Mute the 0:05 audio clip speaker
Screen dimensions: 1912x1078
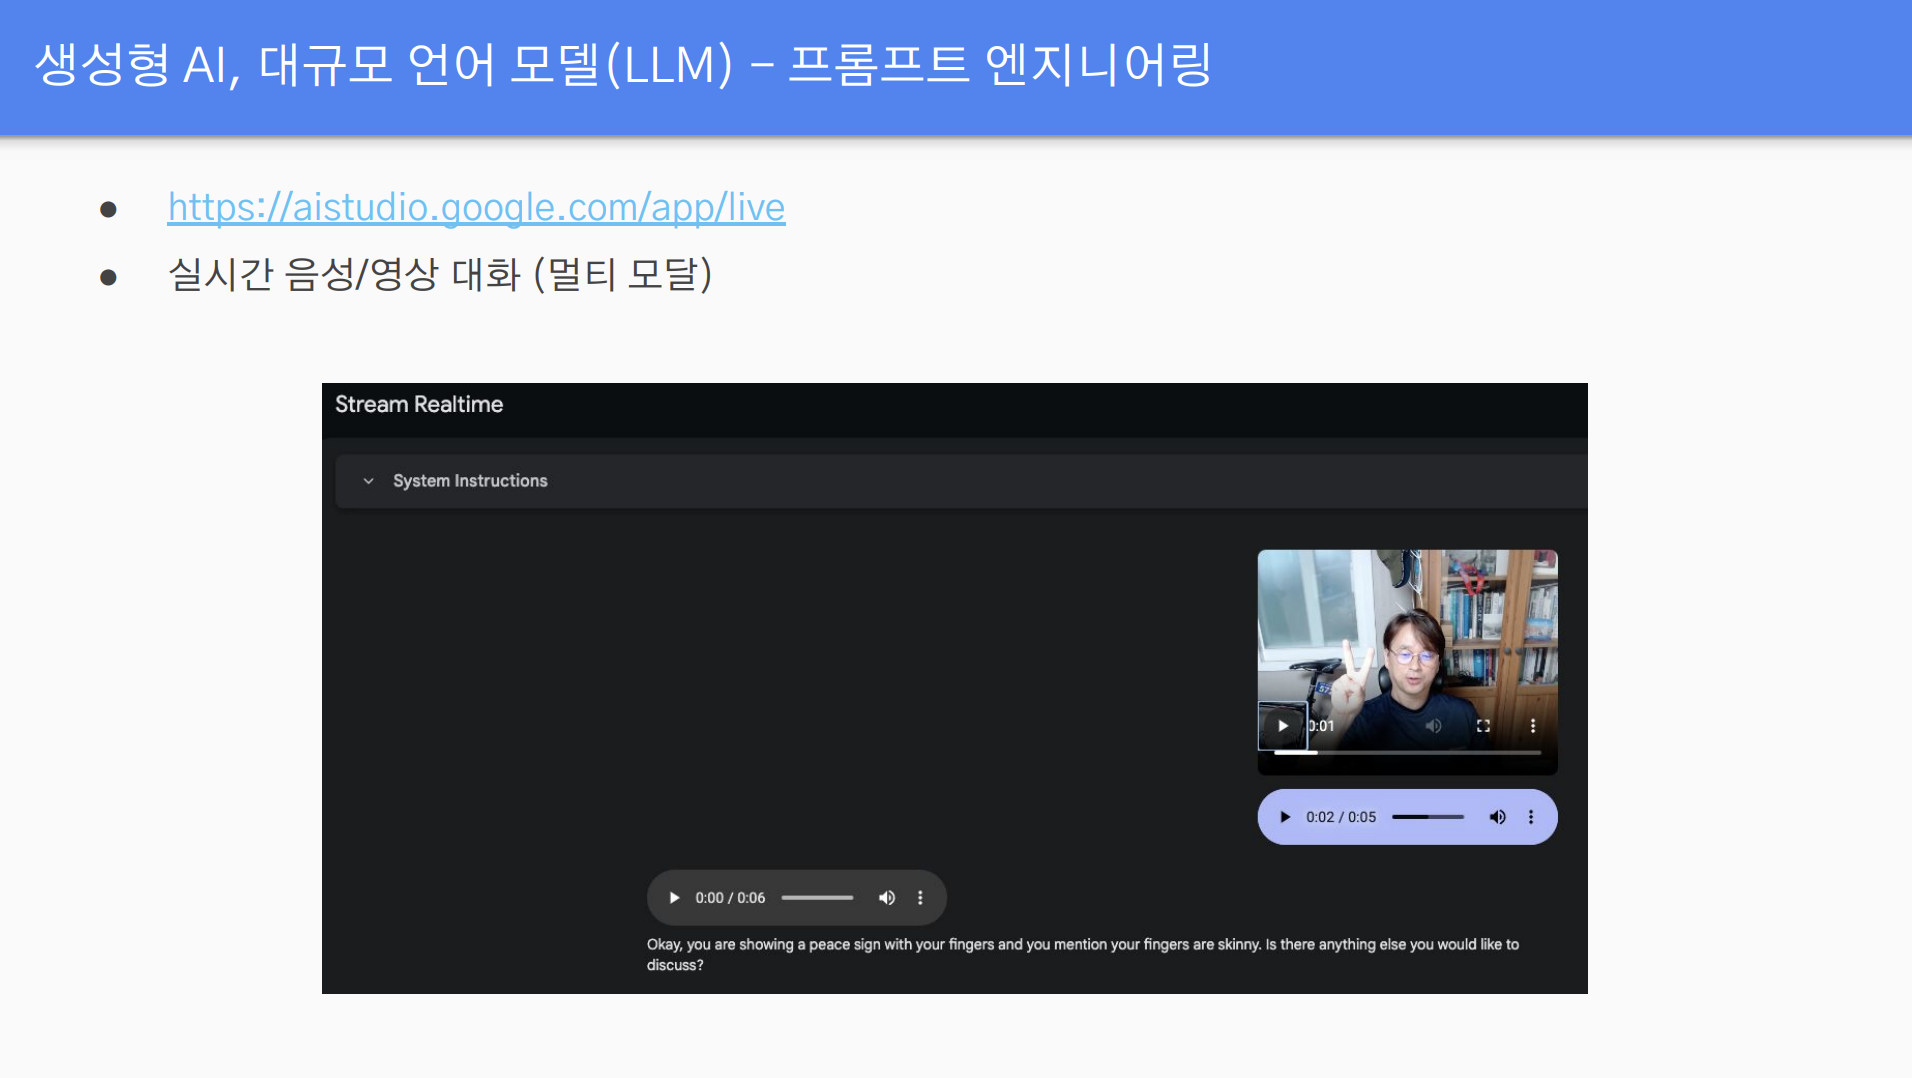(1497, 817)
